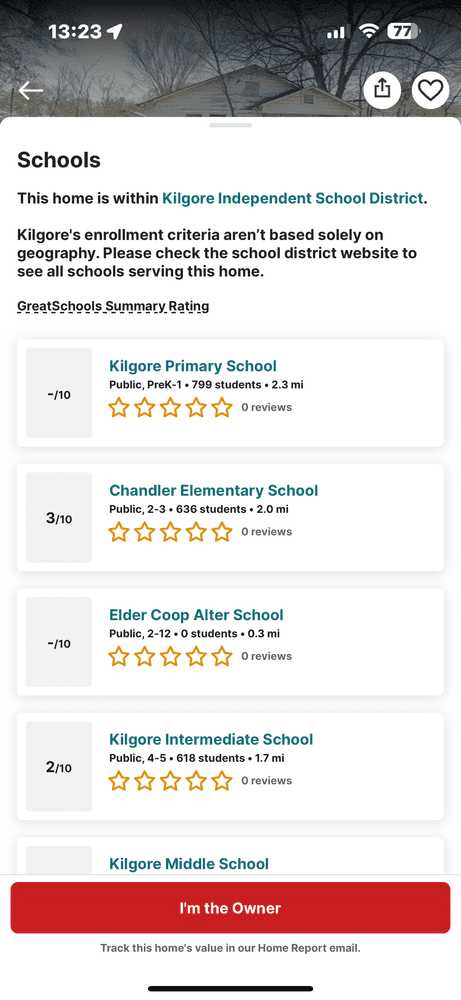Open Elder Coop Alter School page
This screenshot has height=1000, width=461.
click(196, 615)
